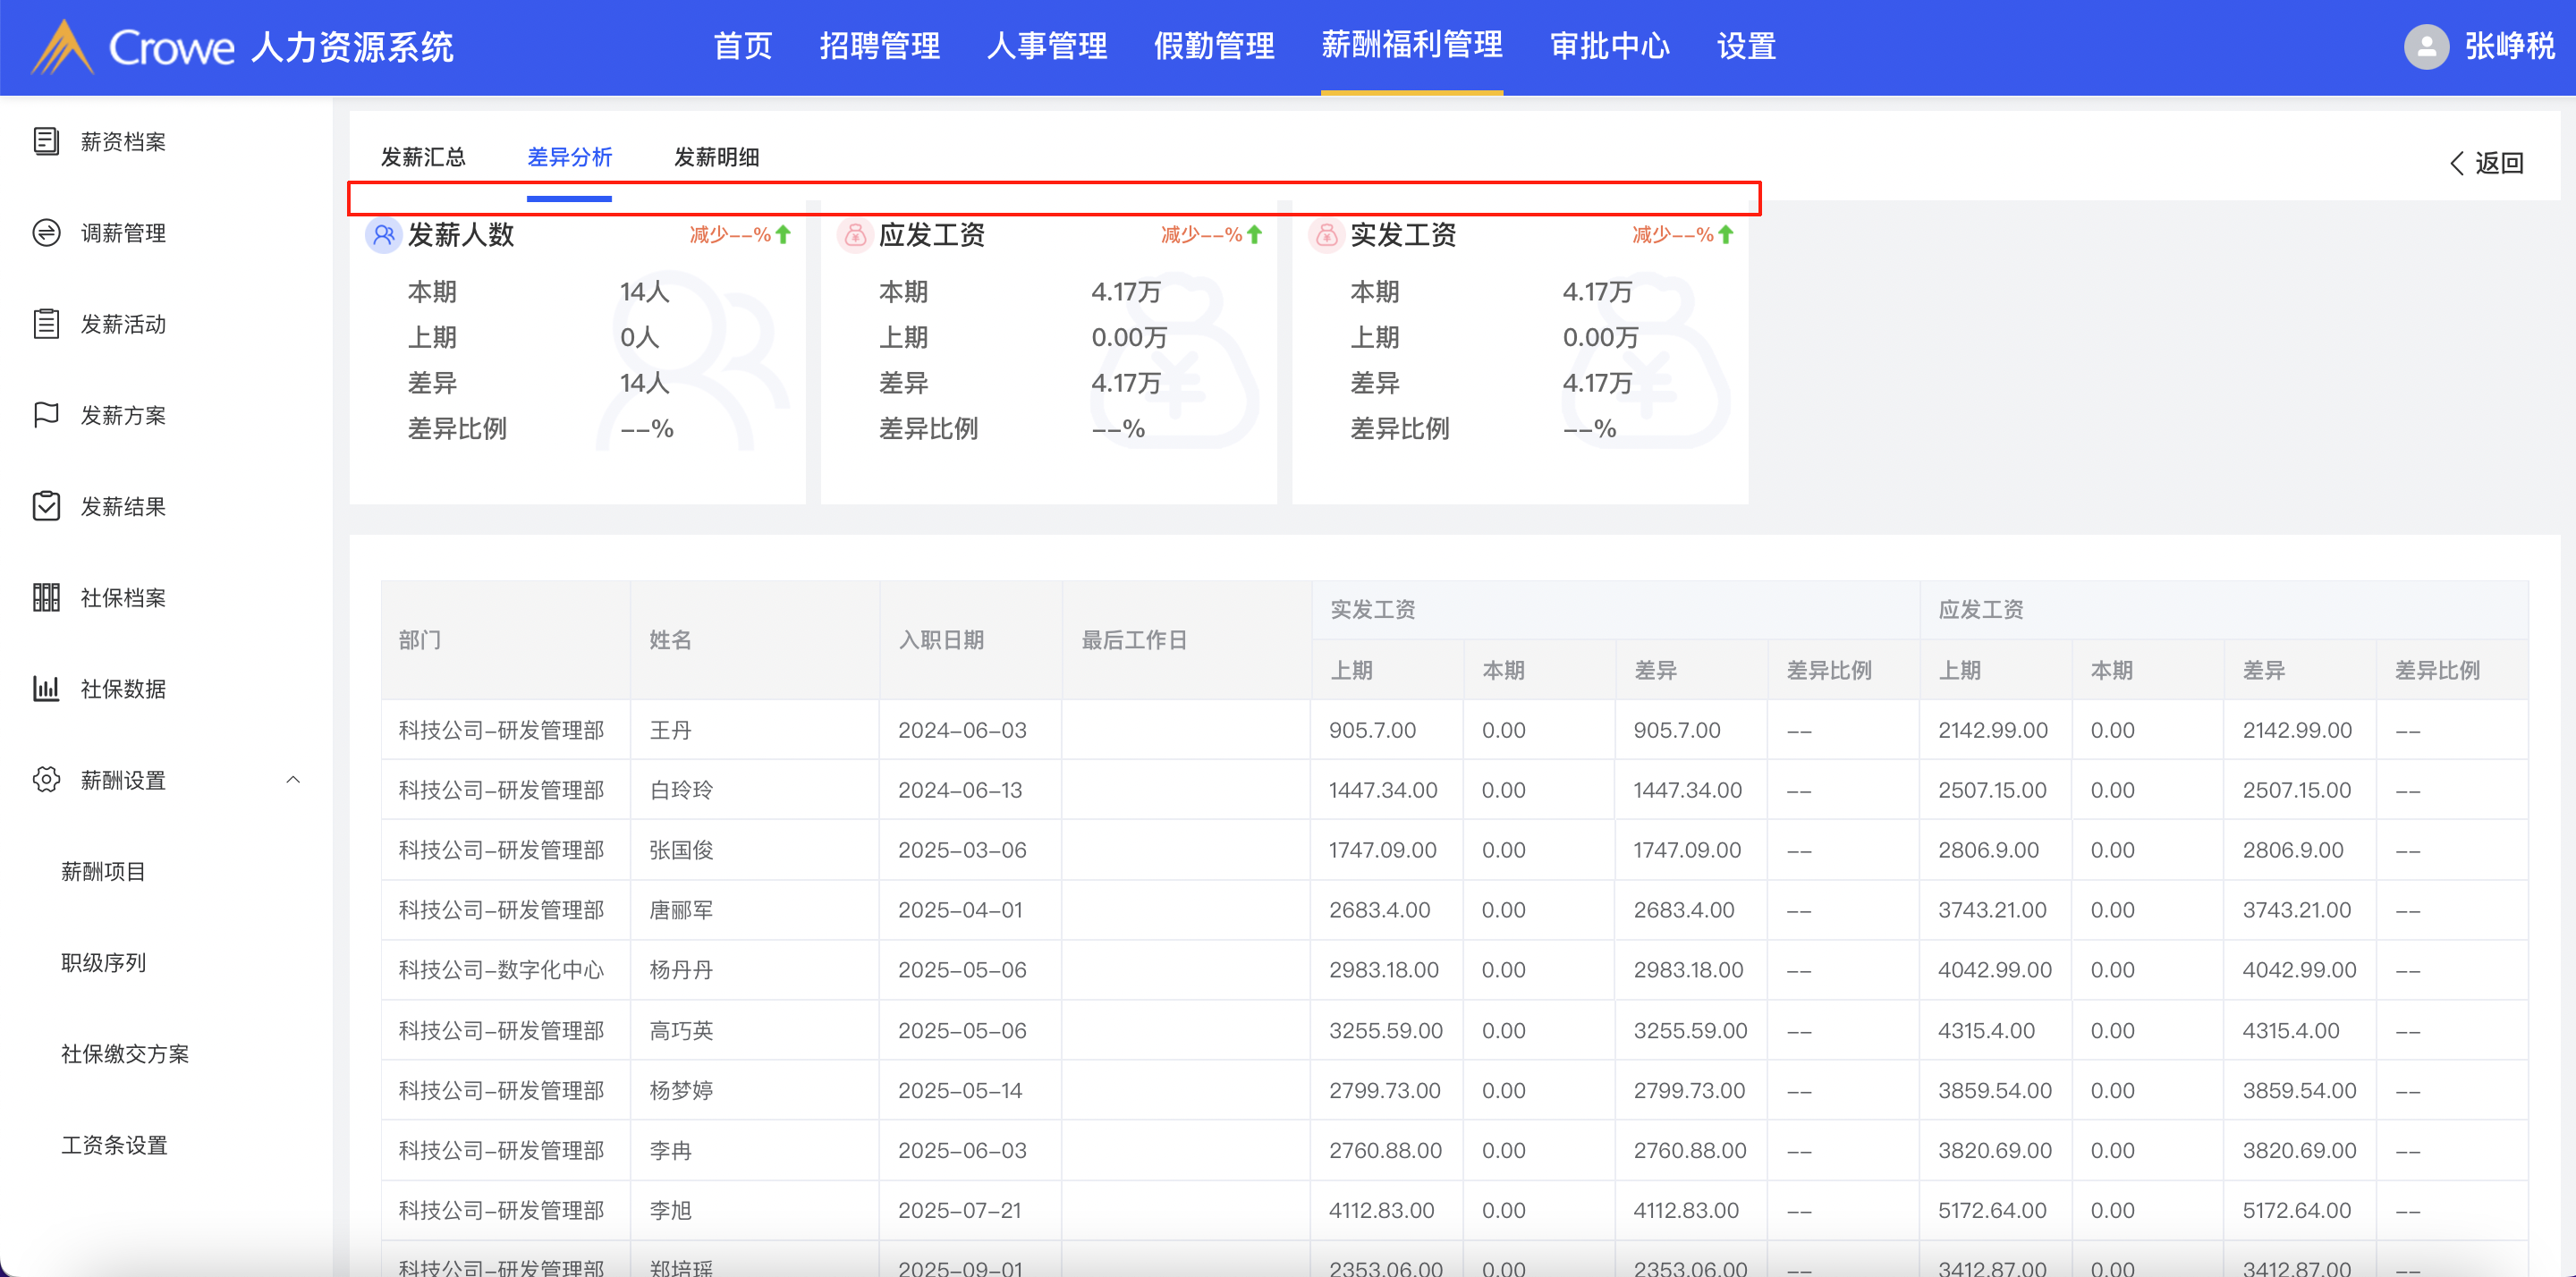Switch to the 发薪汇总 tab
Image resolution: width=2576 pixels, height=1277 pixels.
click(423, 157)
